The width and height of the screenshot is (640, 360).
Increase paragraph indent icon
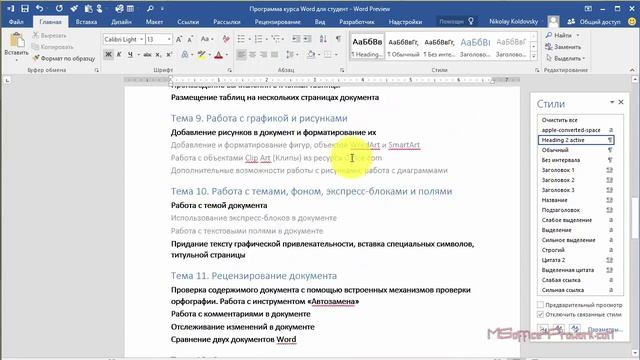click(x=307, y=39)
